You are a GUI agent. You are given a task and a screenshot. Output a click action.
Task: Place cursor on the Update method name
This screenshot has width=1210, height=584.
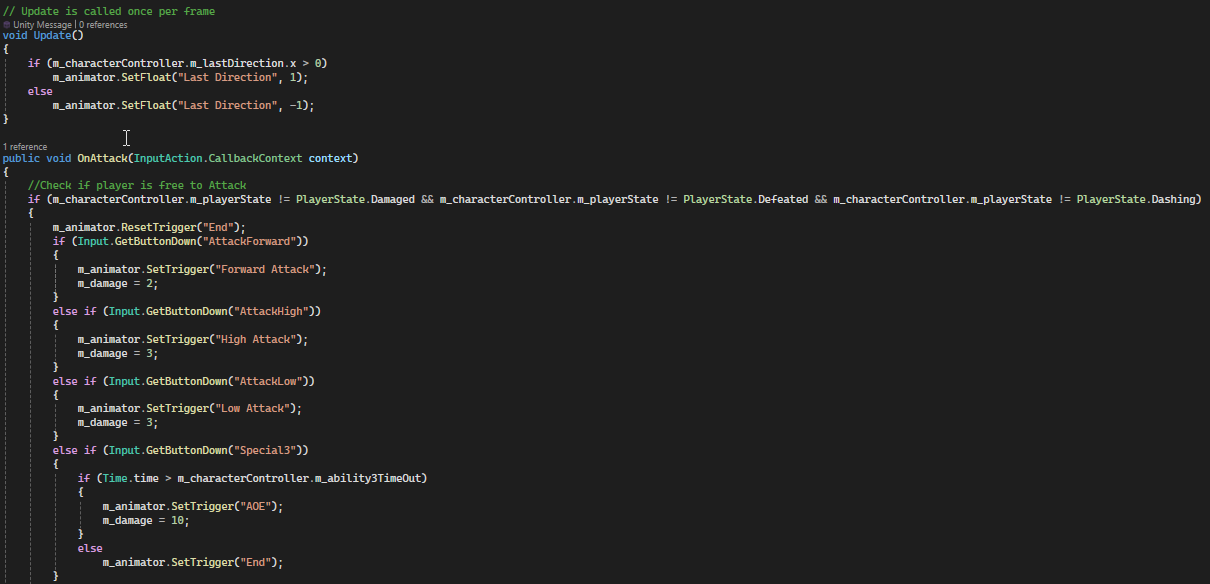point(52,35)
